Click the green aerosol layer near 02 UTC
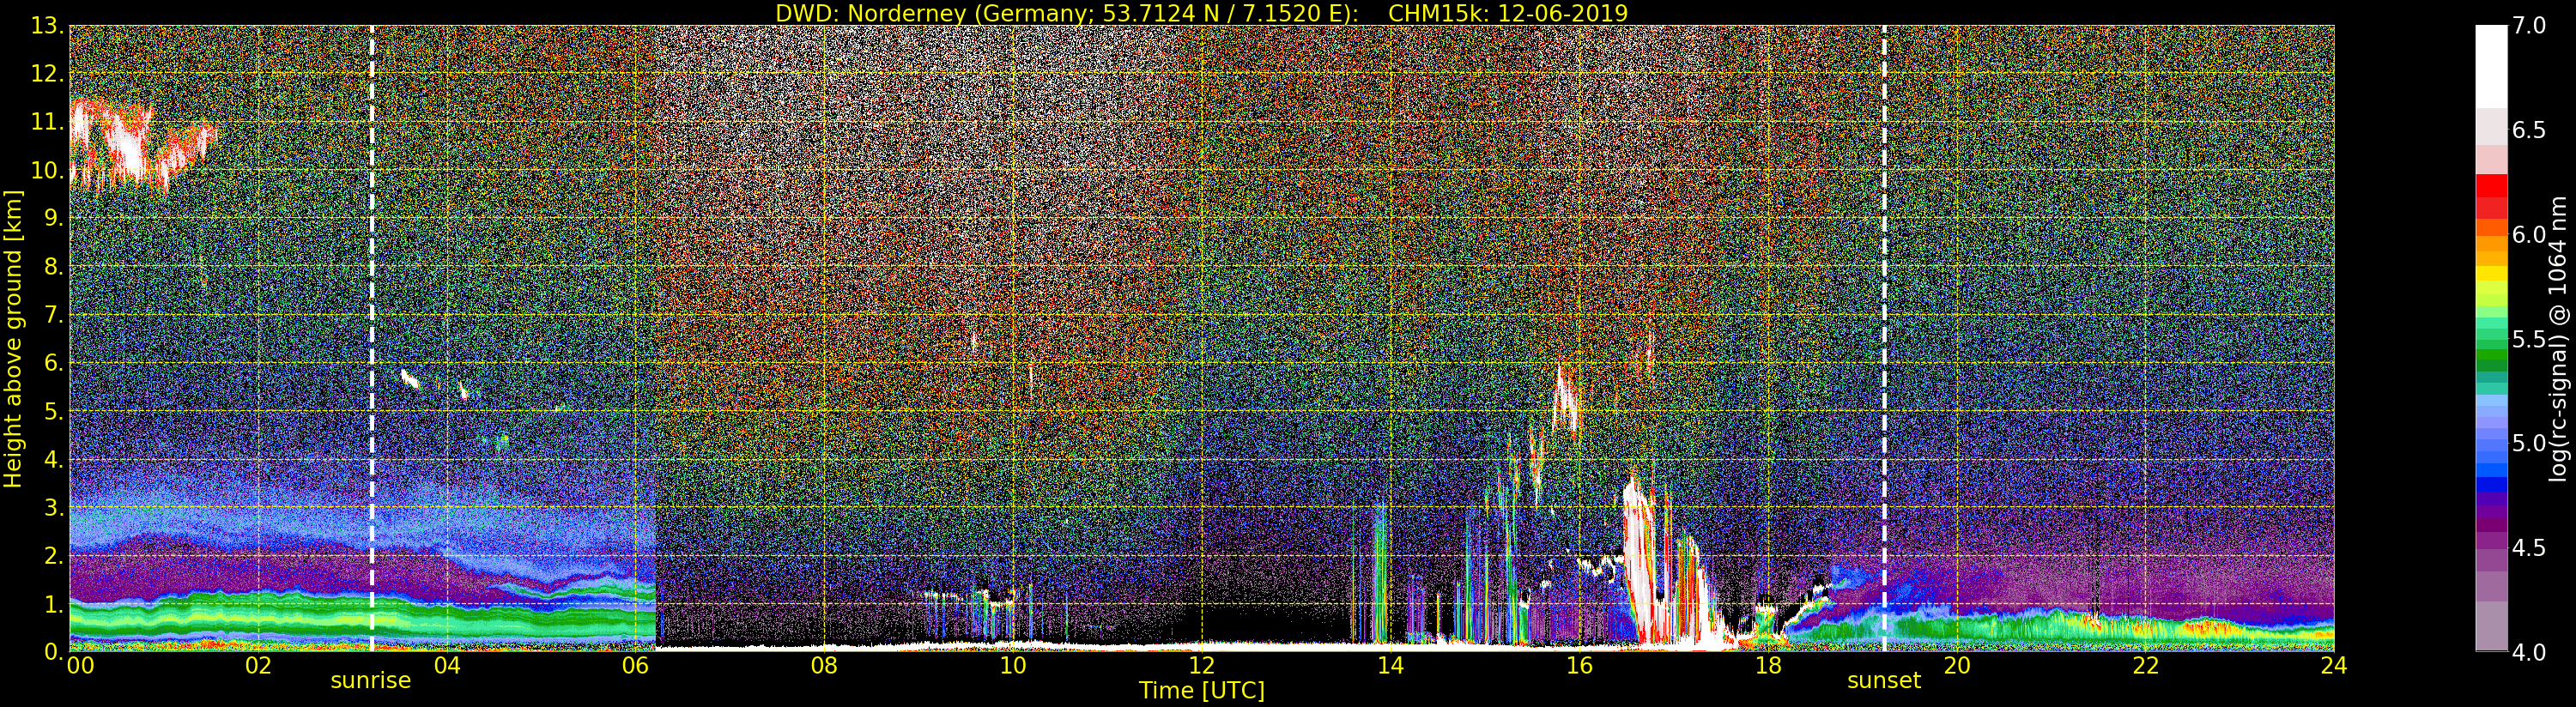Image resolution: width=2576 pixels, height=707 pixels. click(258, 617)
